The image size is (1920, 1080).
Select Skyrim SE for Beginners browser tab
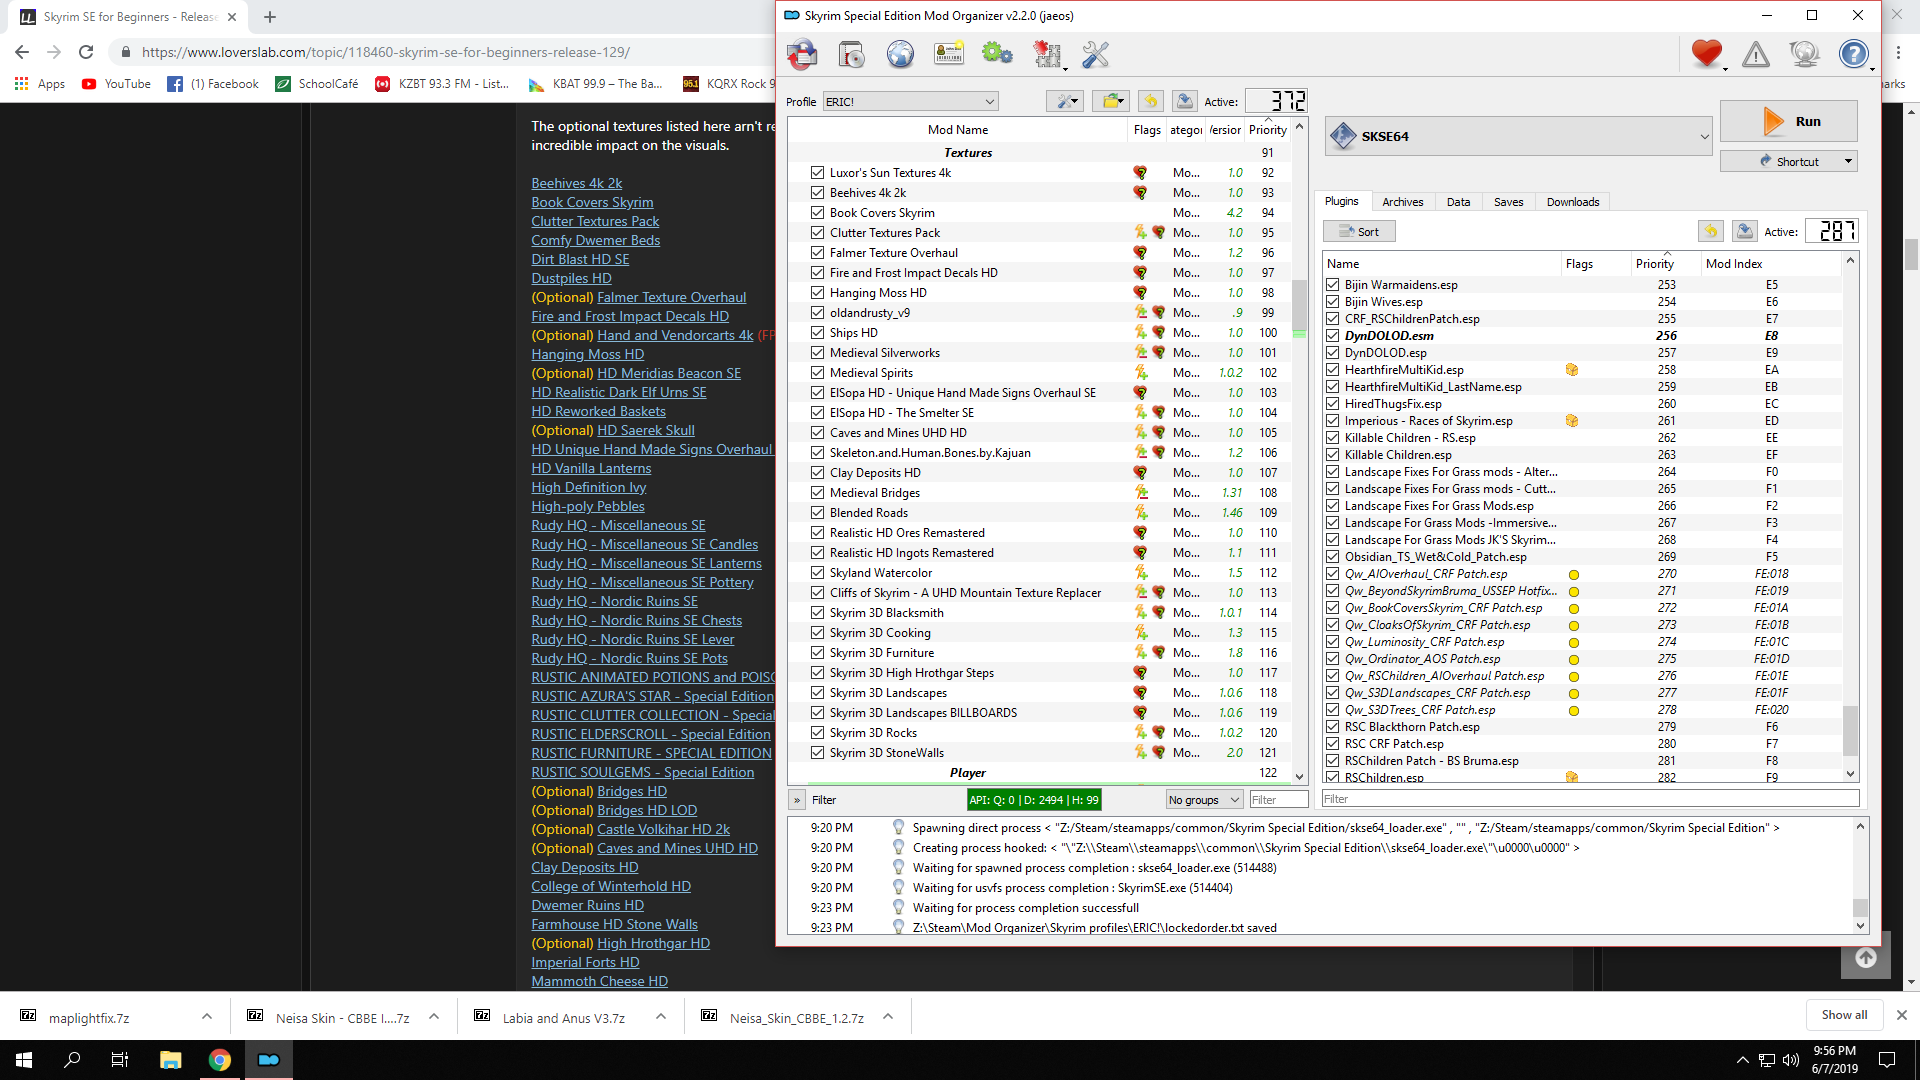[x=128, y=17]
